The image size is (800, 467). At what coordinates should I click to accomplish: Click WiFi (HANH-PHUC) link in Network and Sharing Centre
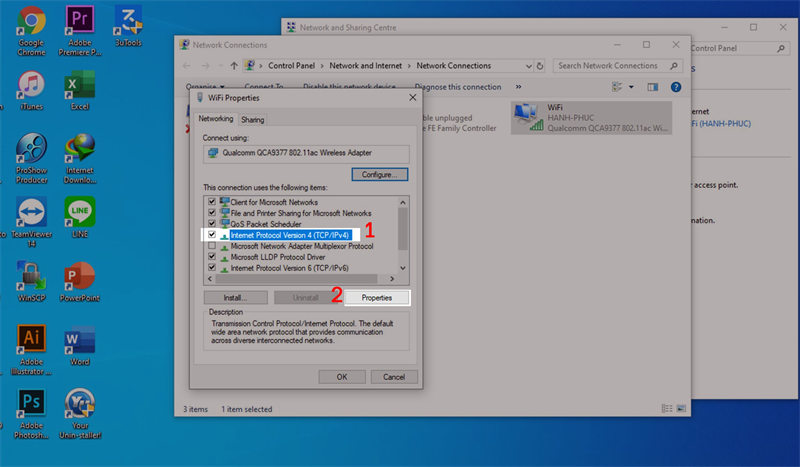721,124
